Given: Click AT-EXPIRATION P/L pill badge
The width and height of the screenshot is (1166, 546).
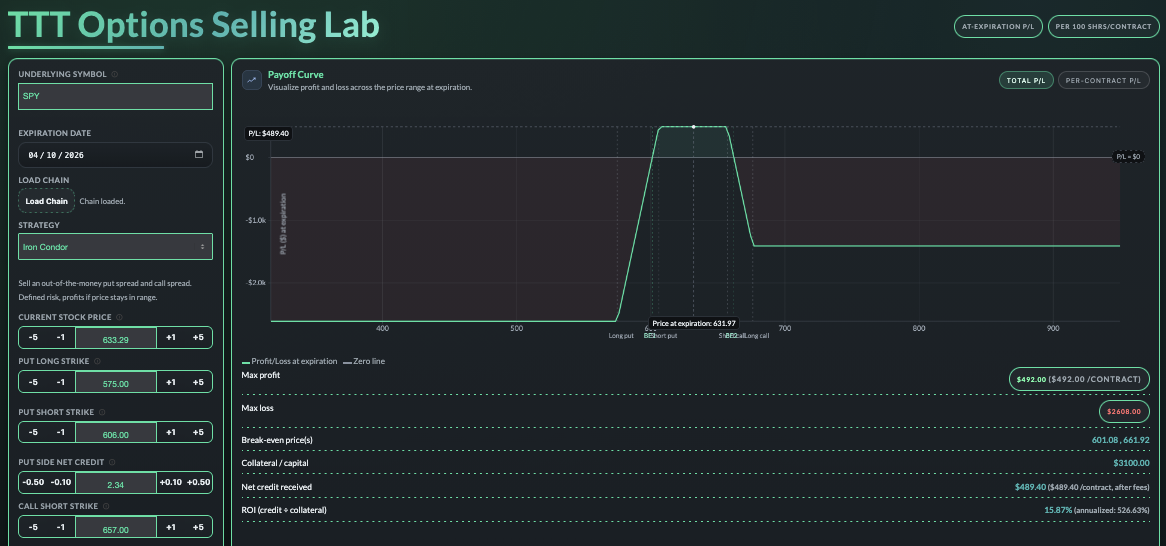Looking at the screenshot, I should pyautogui.click(x=998, y=26).
